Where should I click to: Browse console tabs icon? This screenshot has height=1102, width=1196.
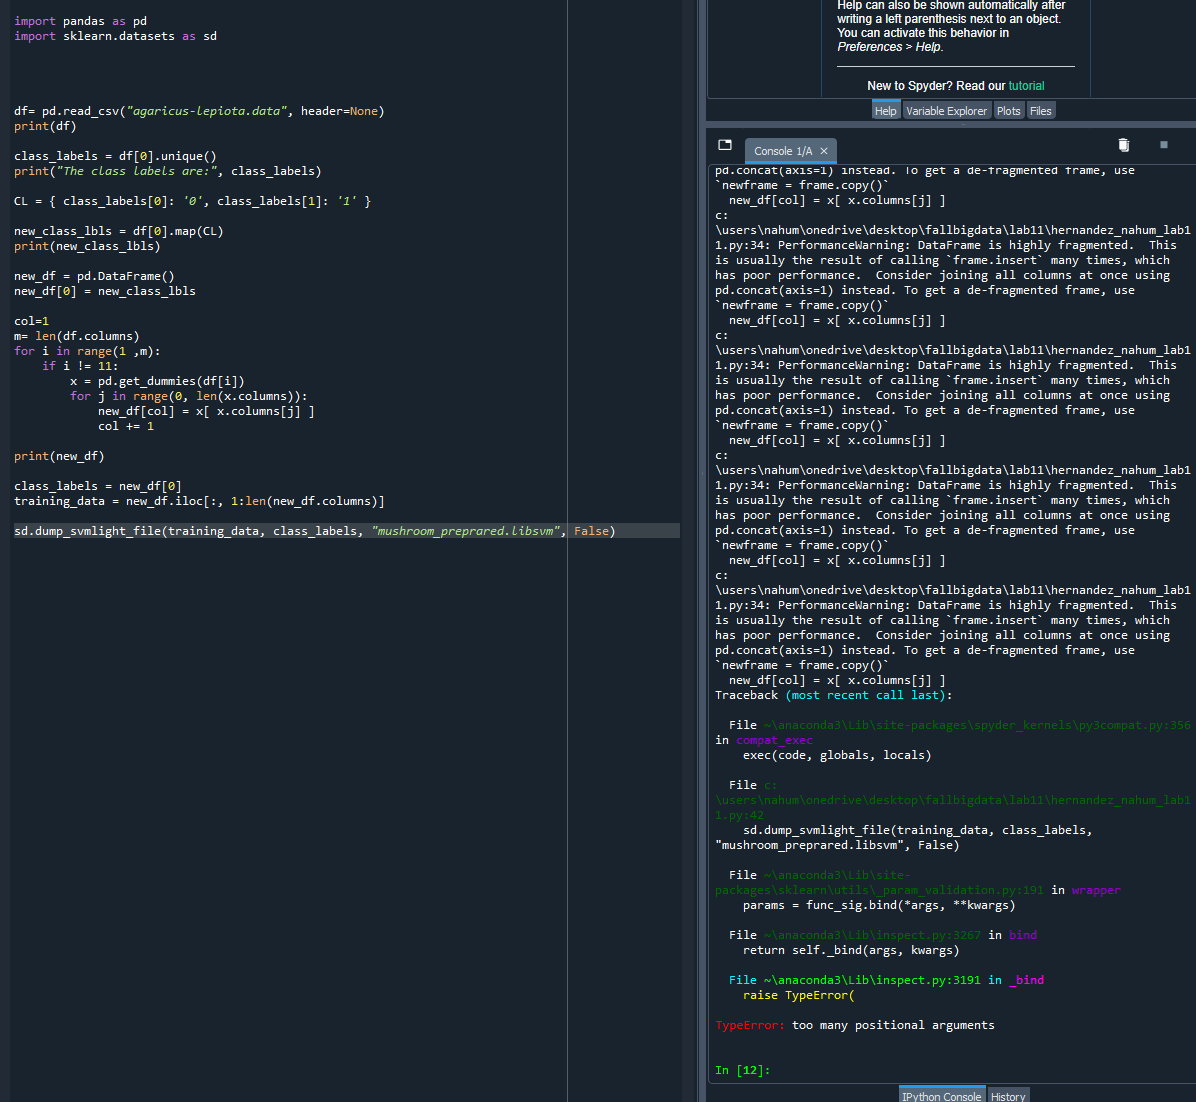(x=724, y=145)
